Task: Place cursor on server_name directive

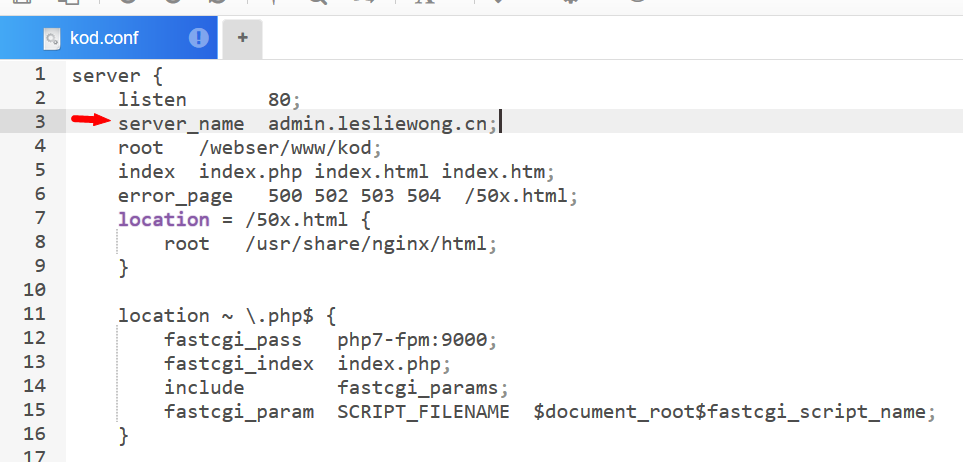Action: click(x=181, y=123)
